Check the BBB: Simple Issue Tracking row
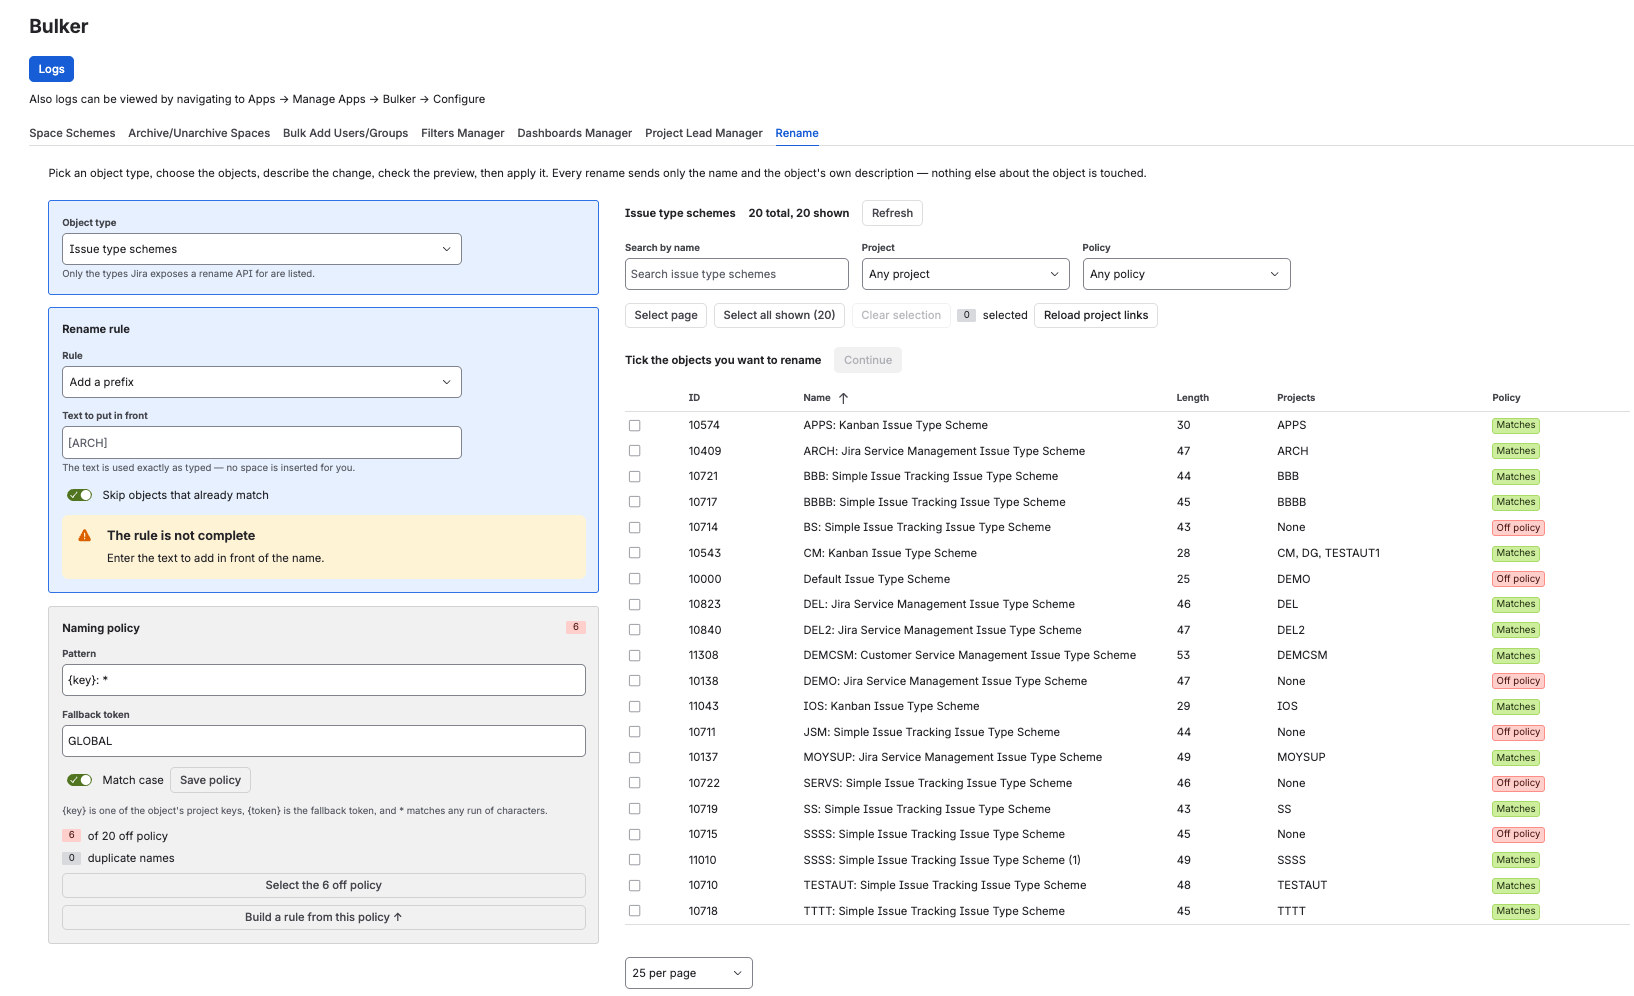The image size is (1634, 996). (634, 477)
